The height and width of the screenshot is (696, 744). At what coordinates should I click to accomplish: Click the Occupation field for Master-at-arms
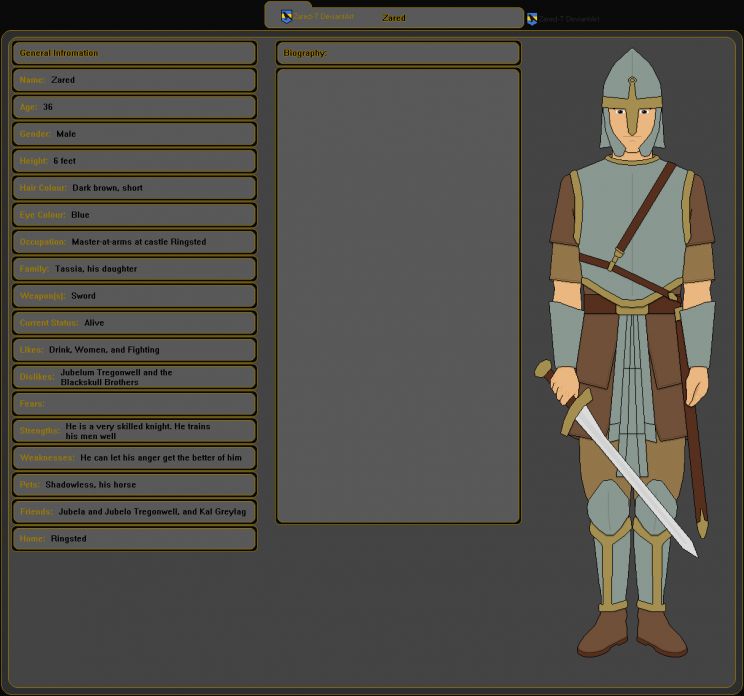134,242
